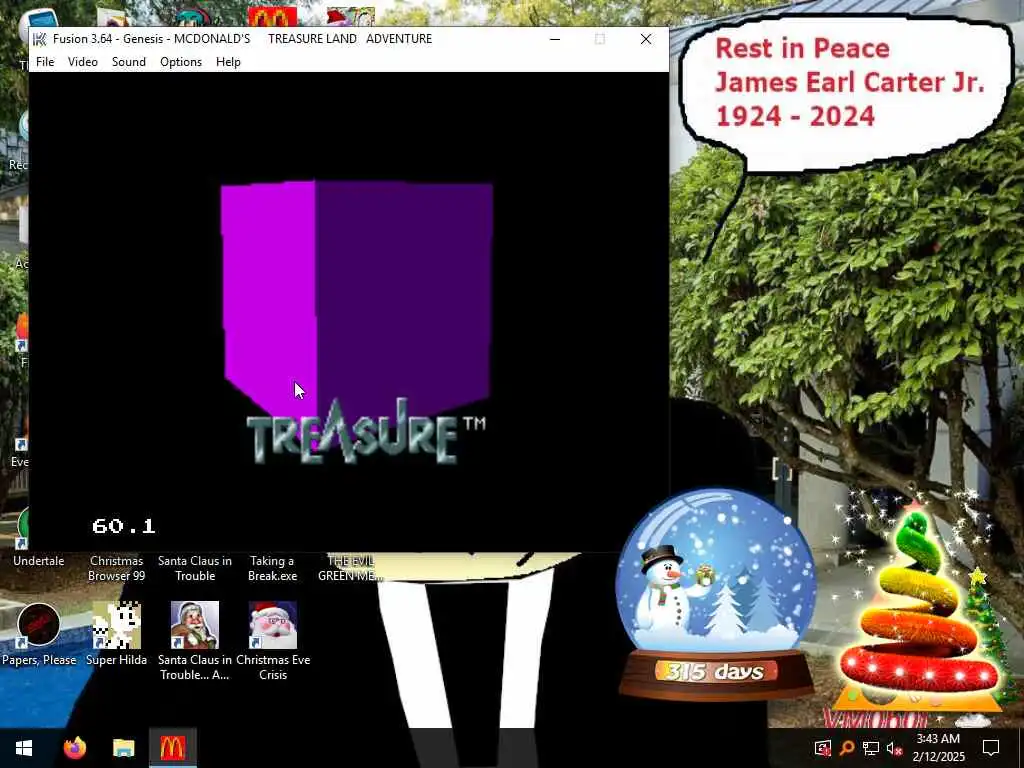
Task: Open the Video menu in Fusion
Action: [83, 62]
